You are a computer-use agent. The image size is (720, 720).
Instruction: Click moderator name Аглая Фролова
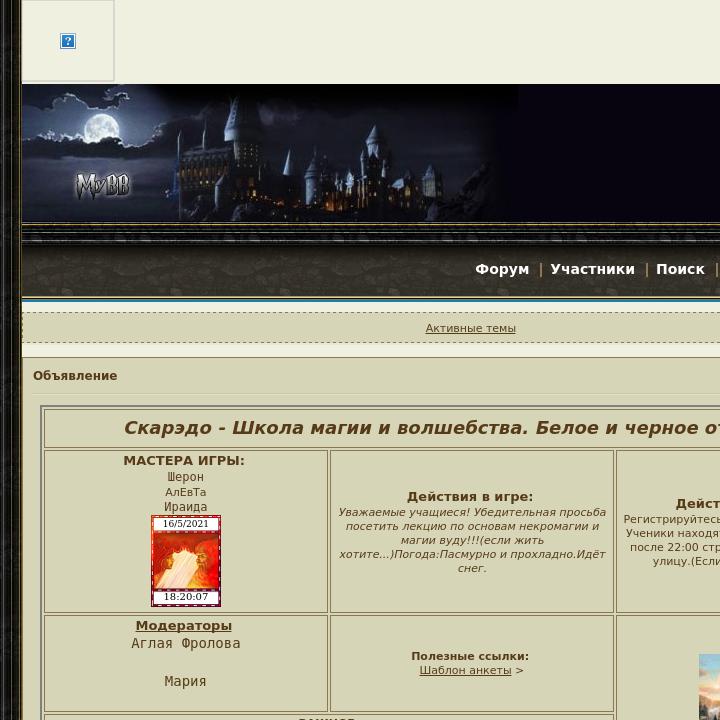pyautogui.click(x=186, y=644)
